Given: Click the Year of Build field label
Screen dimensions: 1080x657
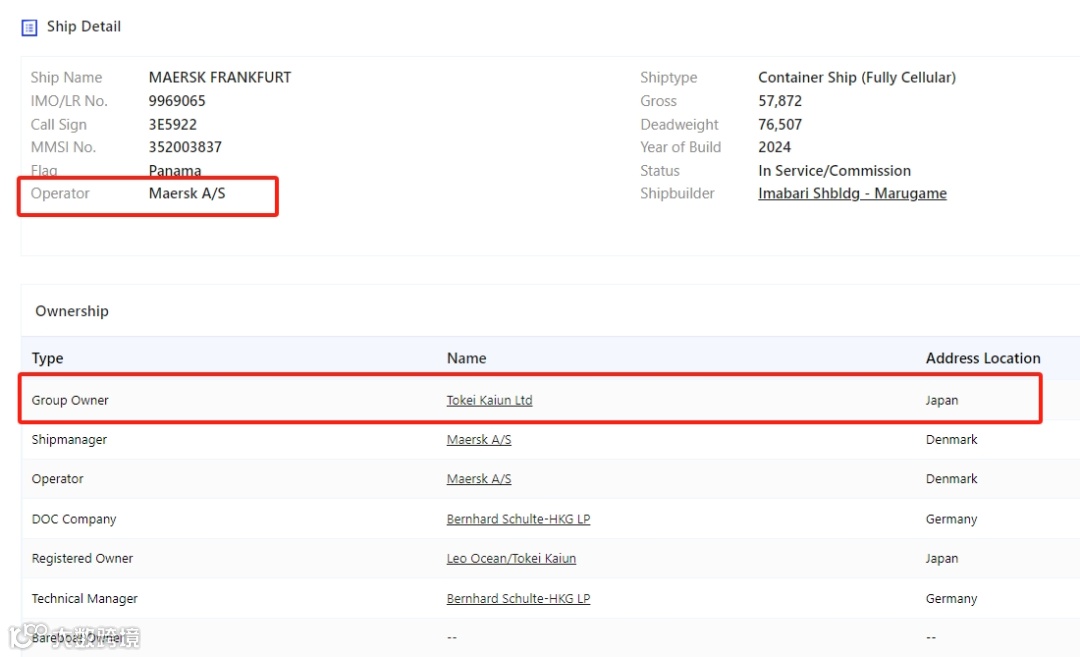Looking at the screenshot, I should click(681, 147).
